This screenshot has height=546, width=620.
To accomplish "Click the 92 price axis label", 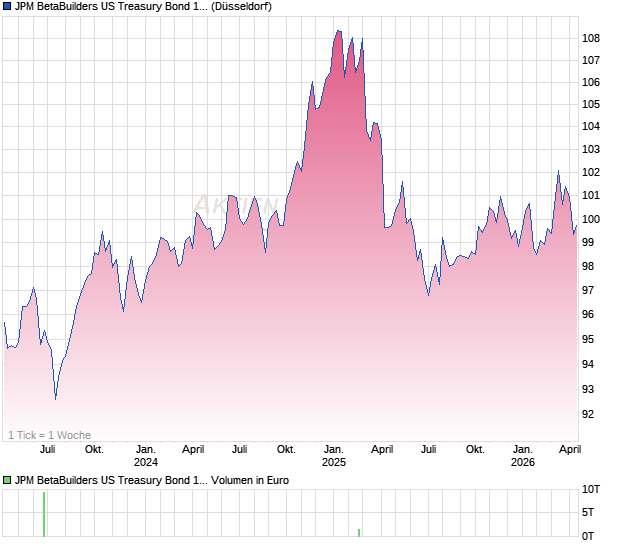I will (590, 414).
